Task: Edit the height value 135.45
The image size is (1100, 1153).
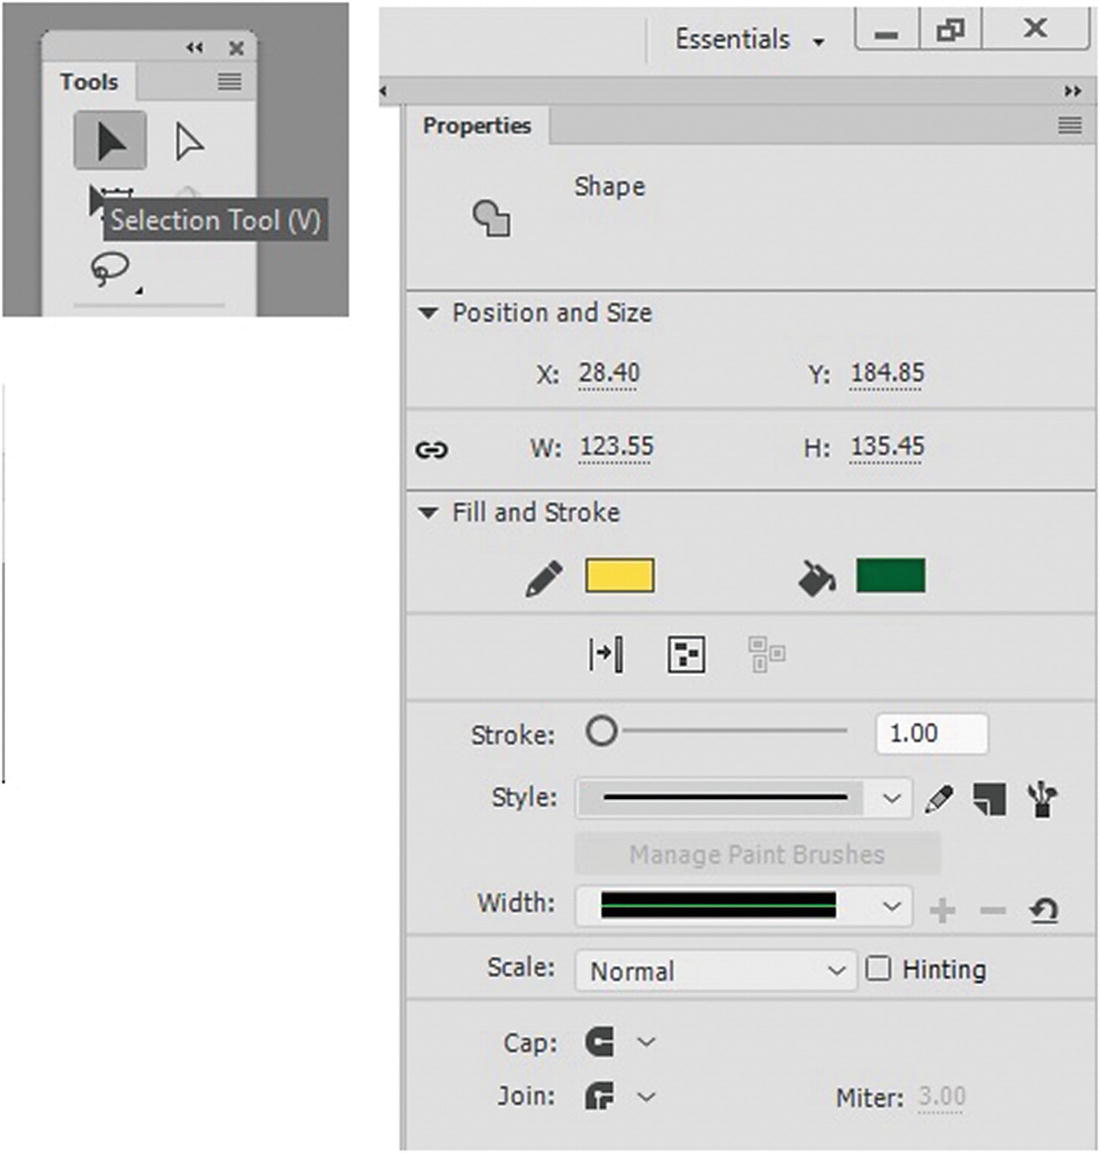Action: pos(887,447)
